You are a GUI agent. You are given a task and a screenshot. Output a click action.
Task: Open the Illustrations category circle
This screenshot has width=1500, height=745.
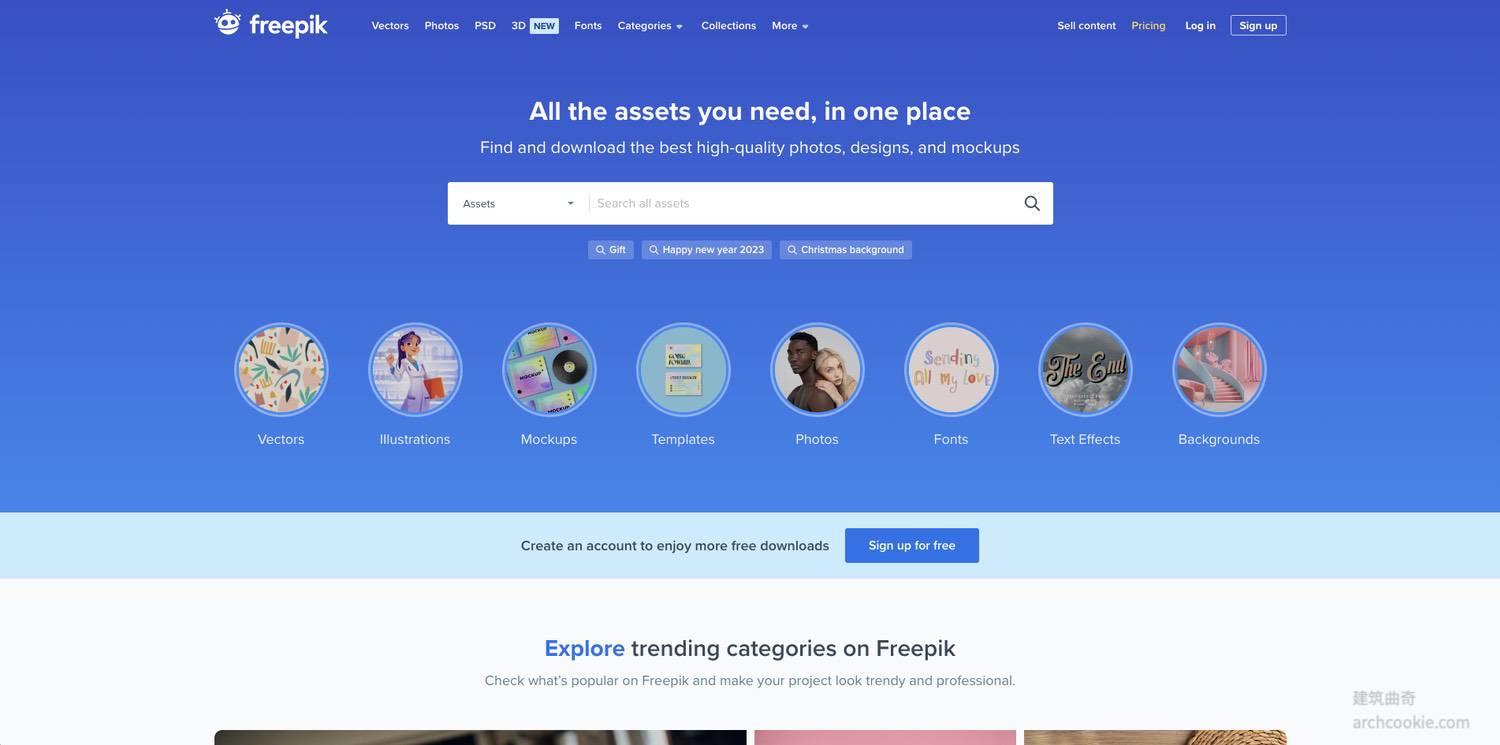tap(415, 369)
